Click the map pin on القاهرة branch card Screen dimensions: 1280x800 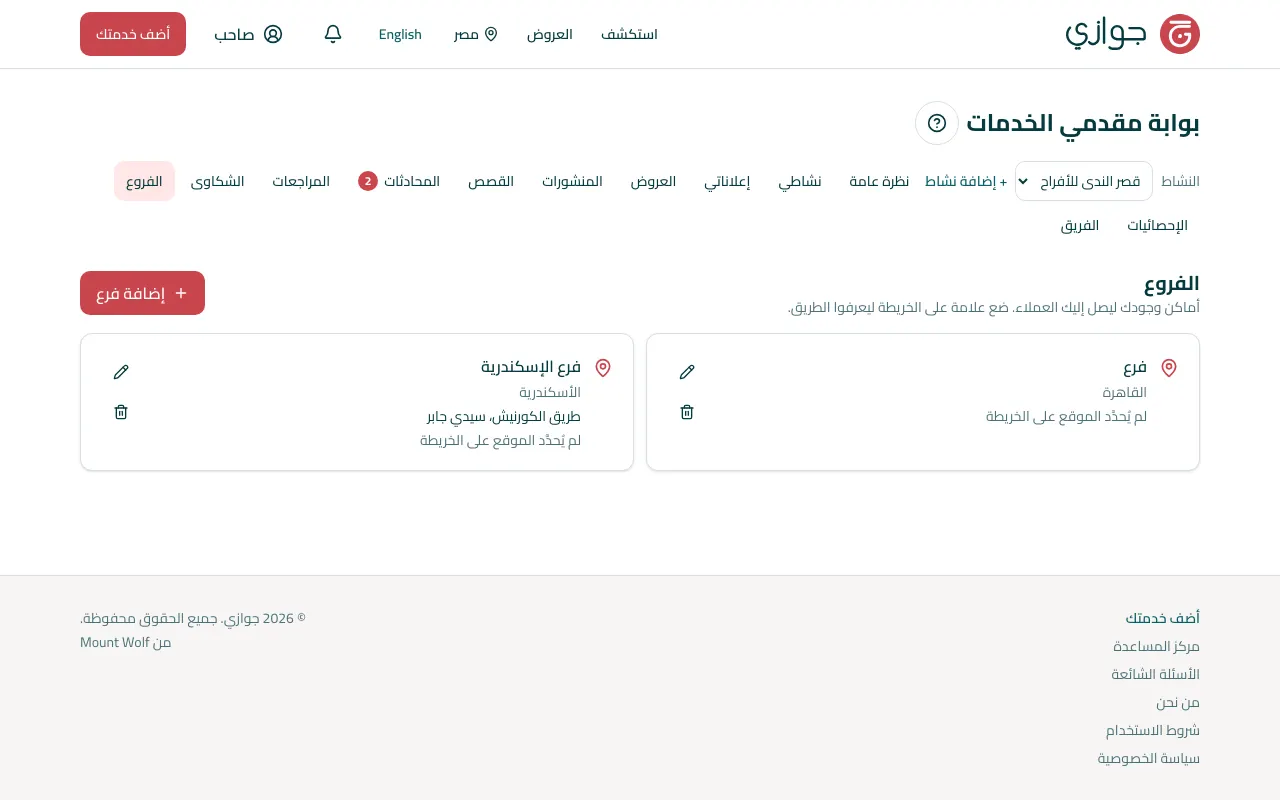1169,368
